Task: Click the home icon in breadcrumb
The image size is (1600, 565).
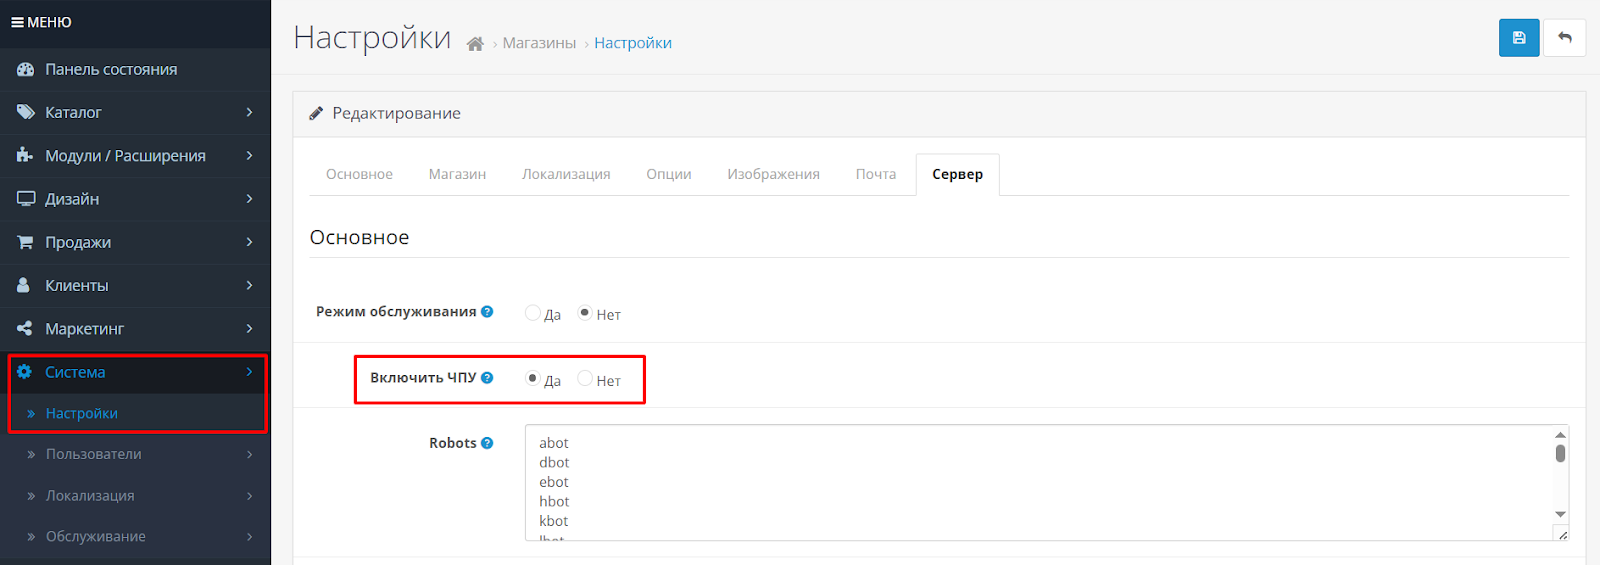Action: click(x=475, y=44)
